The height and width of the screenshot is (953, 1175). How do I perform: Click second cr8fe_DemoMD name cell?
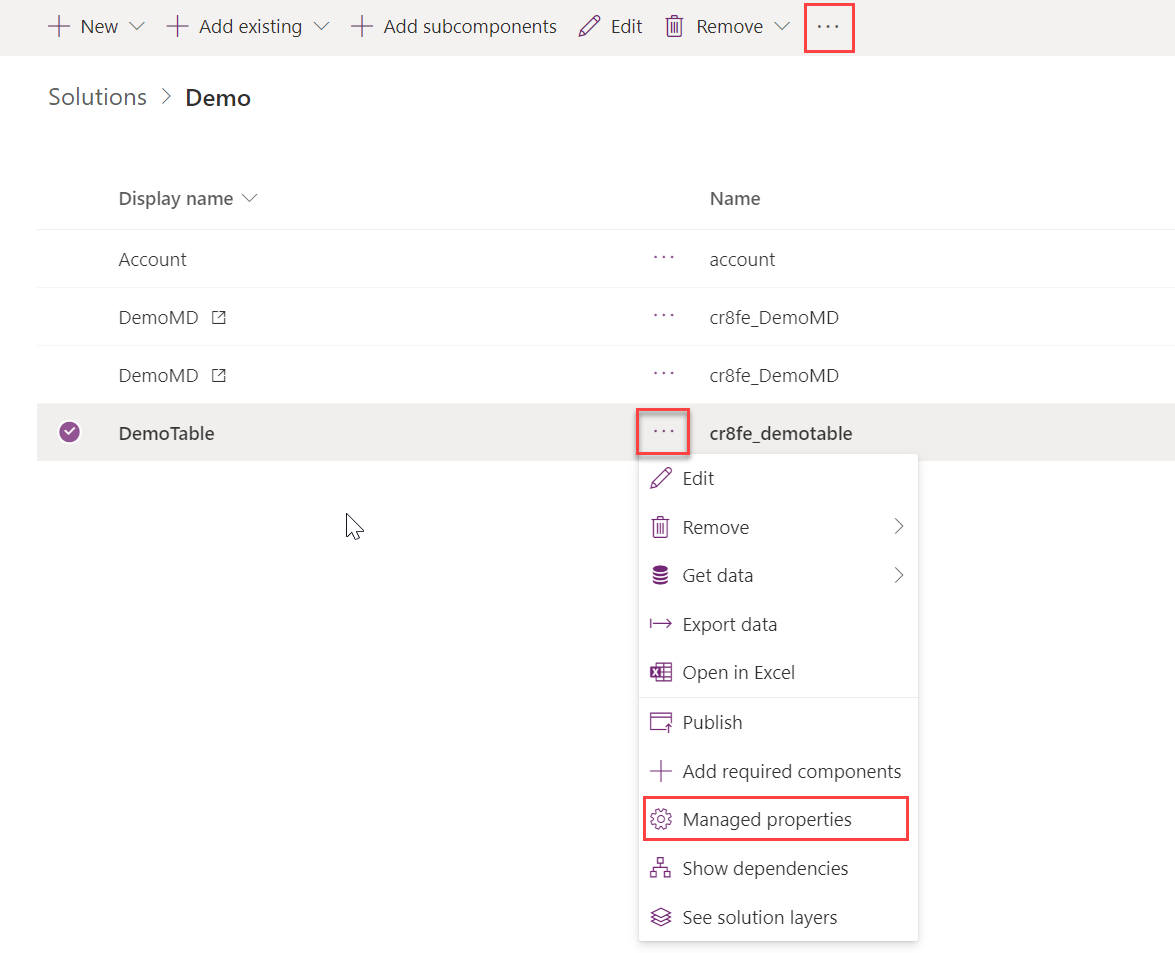point(774,375)
